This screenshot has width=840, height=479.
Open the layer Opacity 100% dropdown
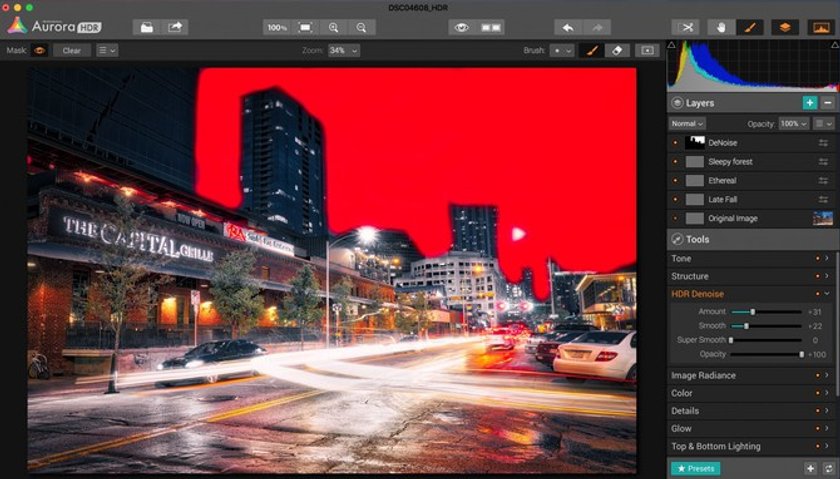pos(793,124)
